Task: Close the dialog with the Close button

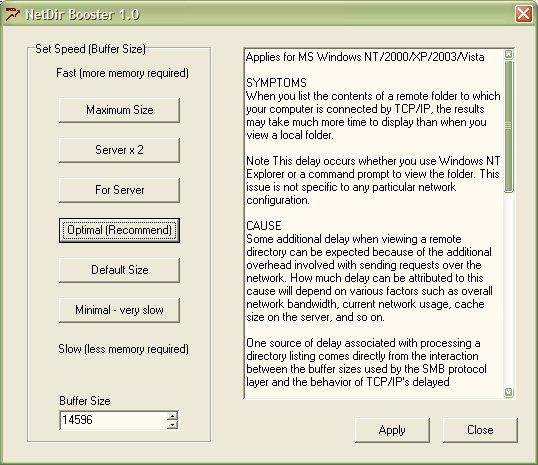Action: click(480, 430)
